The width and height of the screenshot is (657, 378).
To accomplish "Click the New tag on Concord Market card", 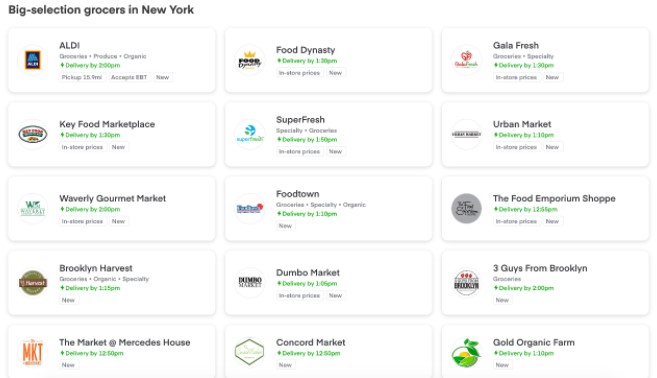I will tap(285, 365).
